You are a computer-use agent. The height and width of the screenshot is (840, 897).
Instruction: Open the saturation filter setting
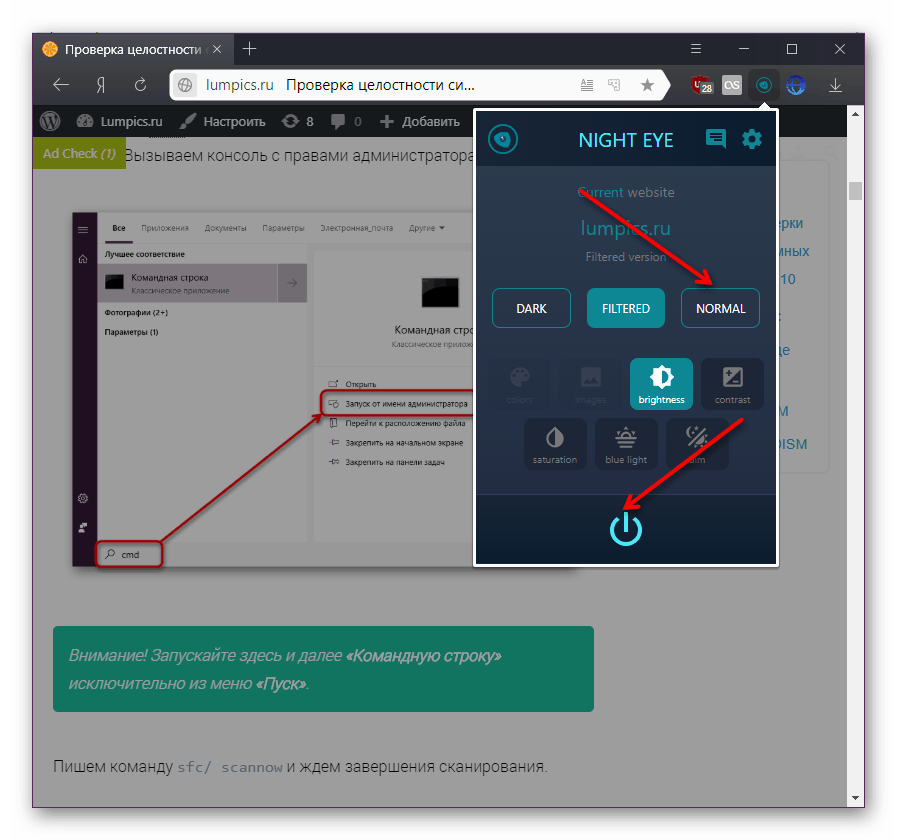tap(555, 444)
